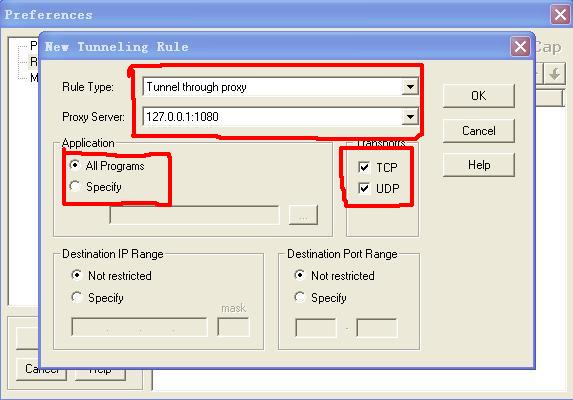The image size is (573, 400).
Task: Close the New Tunneling Rule dialog
Action: [x=520, y=47]
